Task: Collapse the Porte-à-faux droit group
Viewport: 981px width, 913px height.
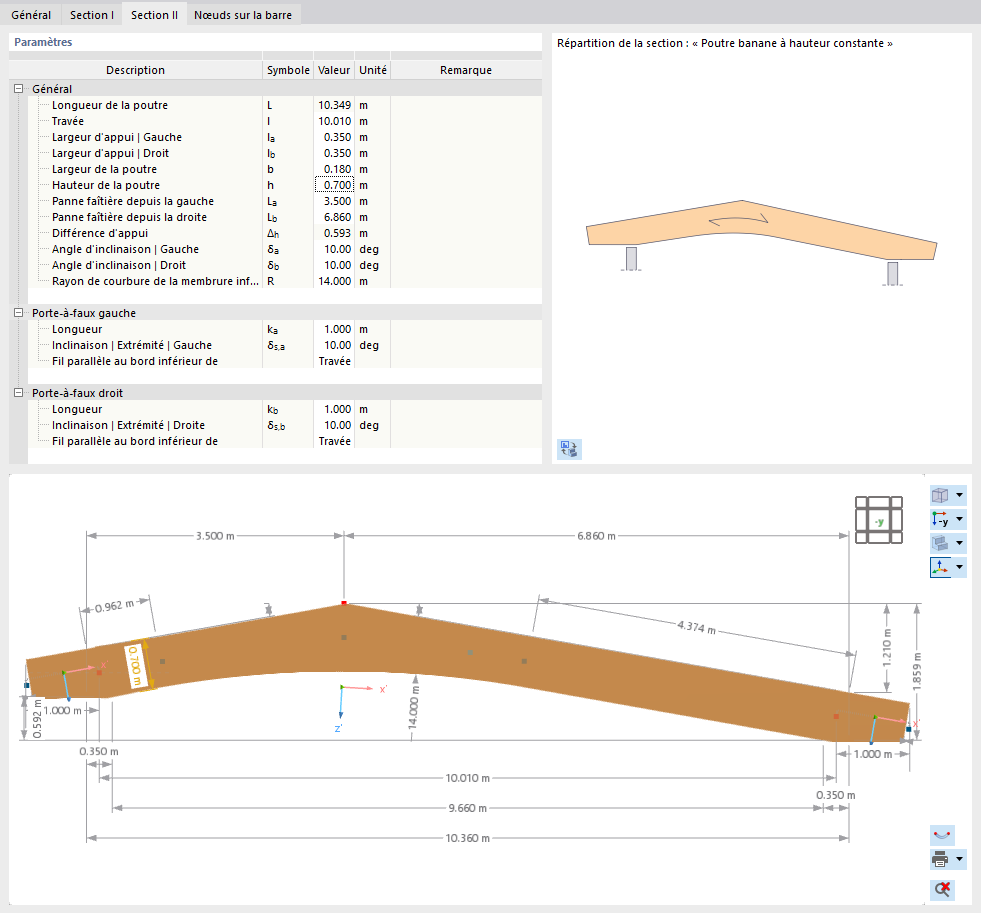Action: [19, 393]
